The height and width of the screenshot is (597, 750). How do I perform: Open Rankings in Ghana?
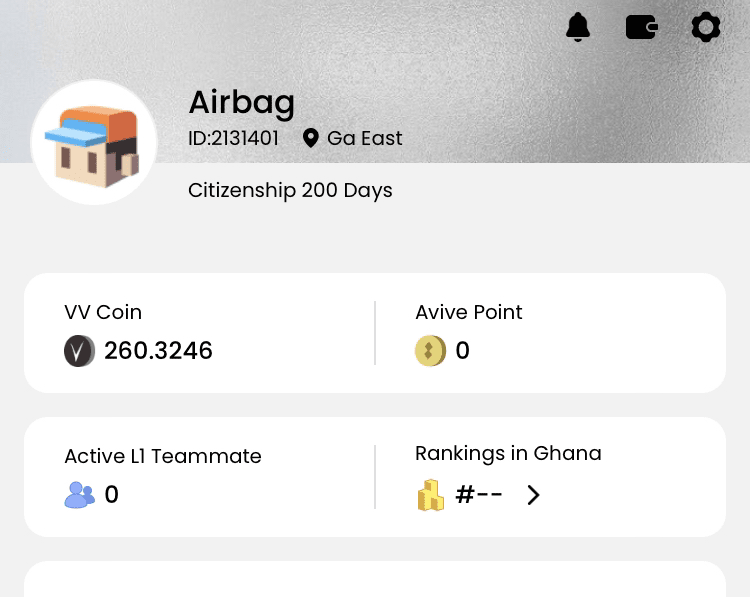pyautogui.click(x=508, y=453)
